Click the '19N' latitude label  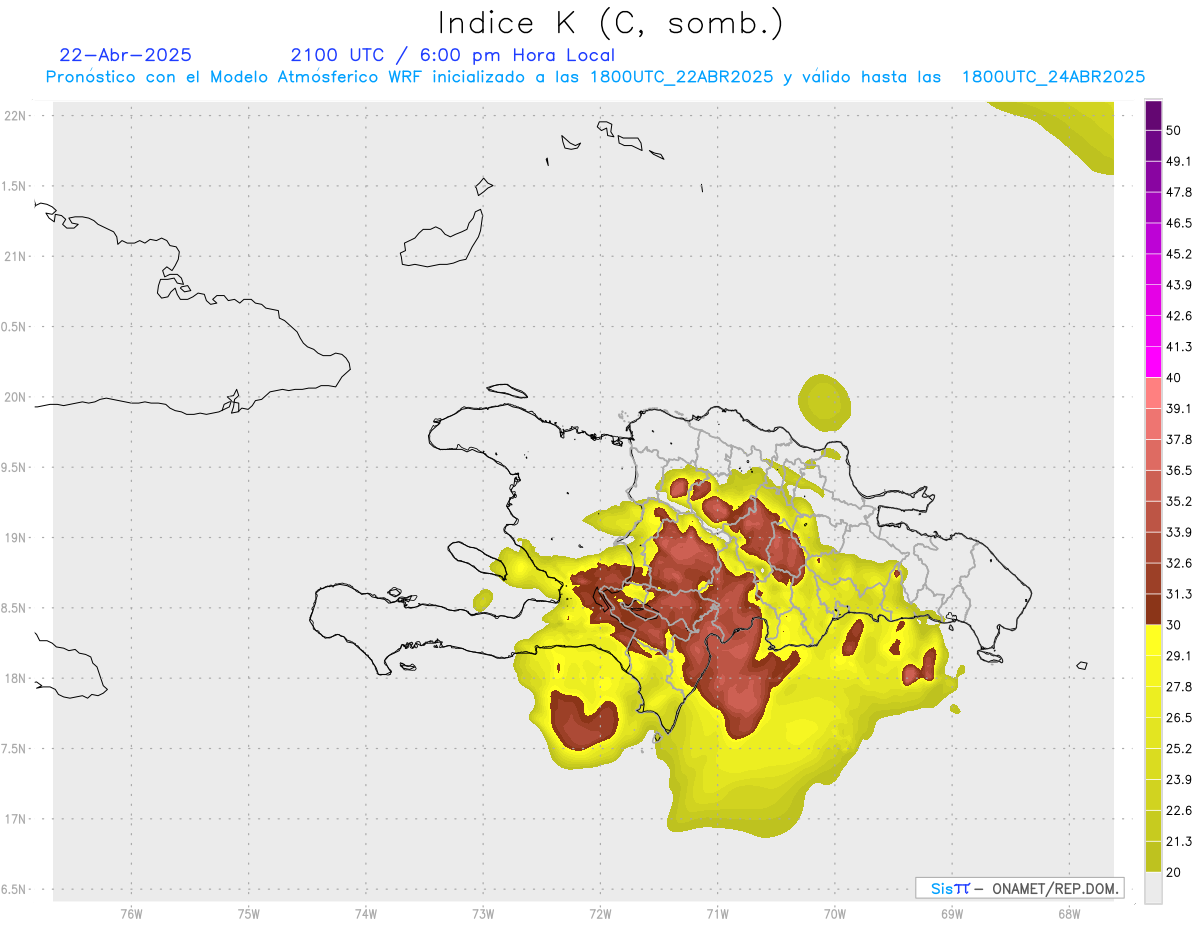click(16, 537)
